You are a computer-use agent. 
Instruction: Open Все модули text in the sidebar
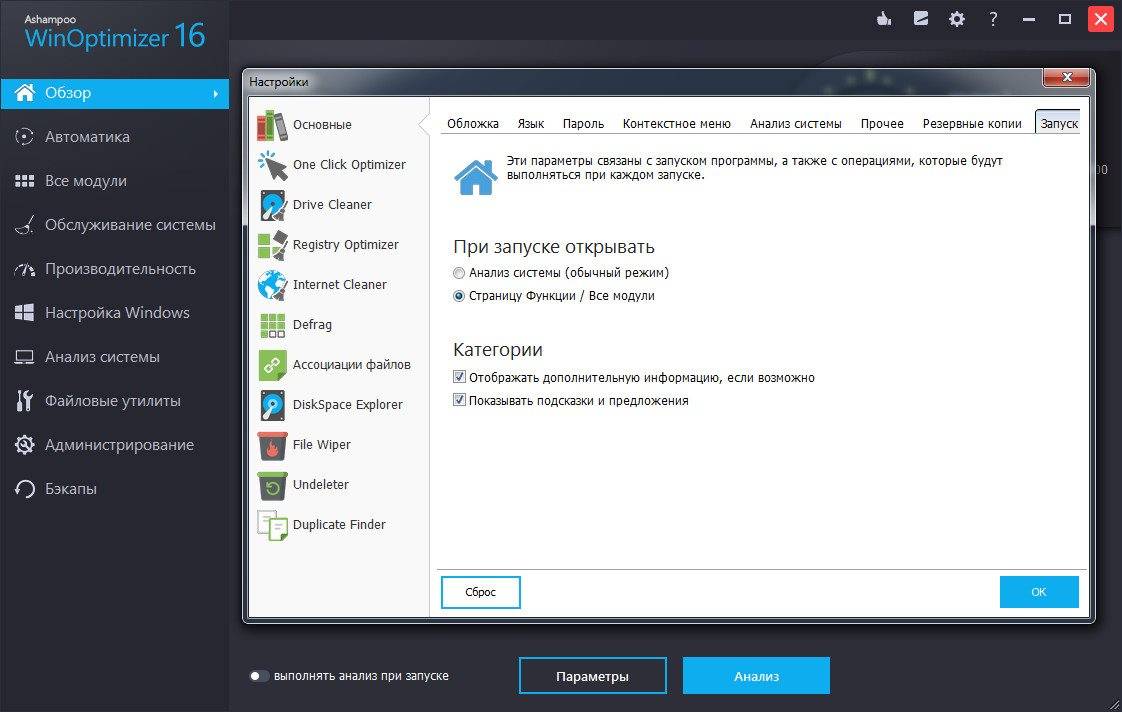click(86, 181)
